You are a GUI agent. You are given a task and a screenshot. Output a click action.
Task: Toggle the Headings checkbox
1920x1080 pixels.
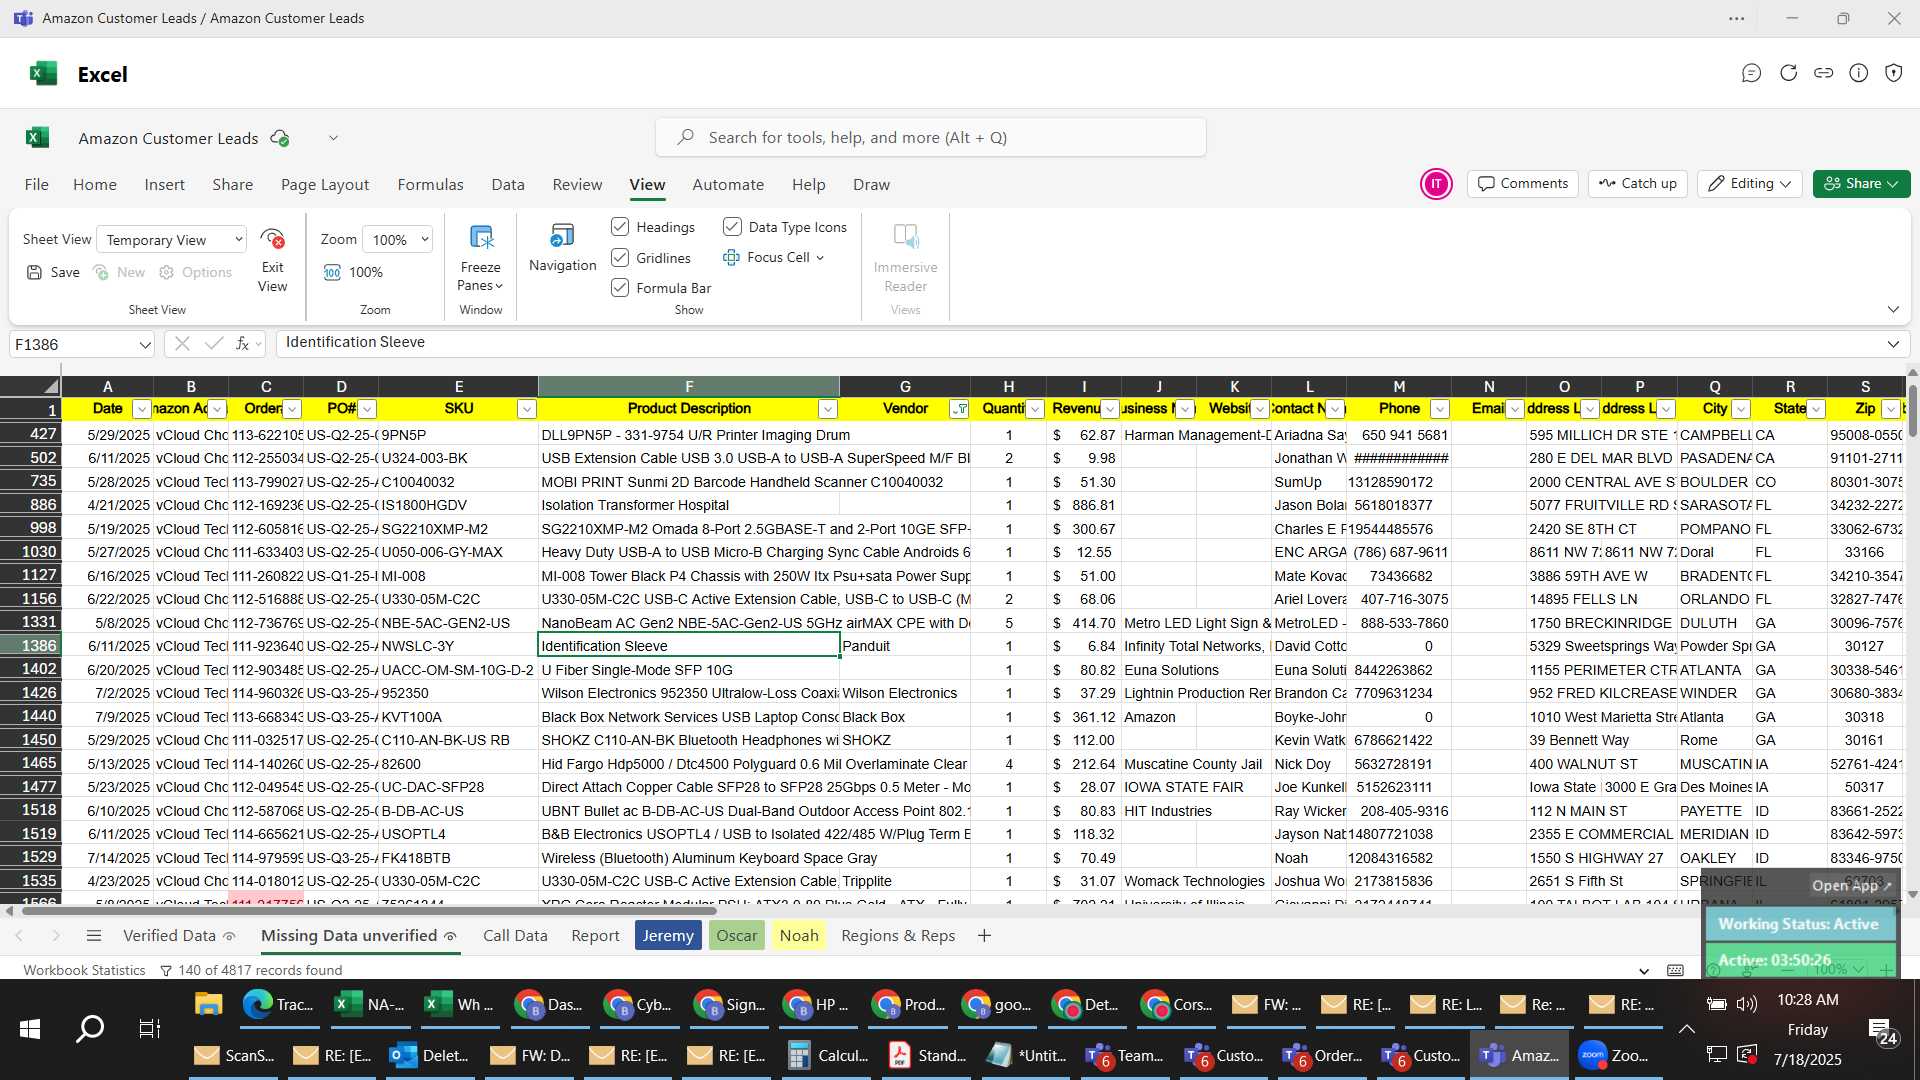coord(620,227)
